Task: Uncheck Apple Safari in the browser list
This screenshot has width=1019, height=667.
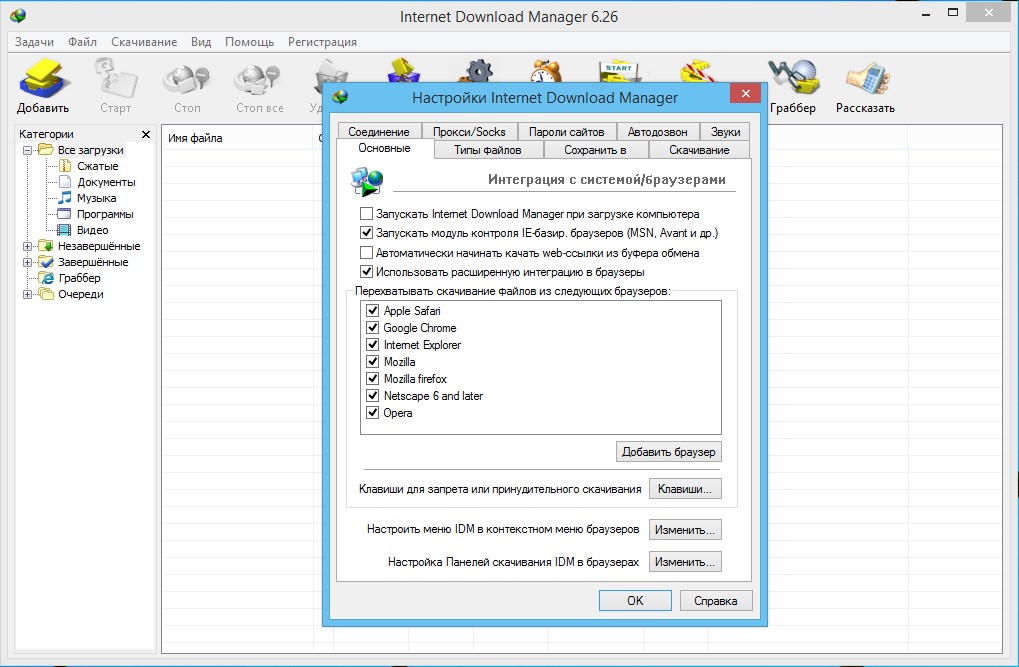Action: click(x=372, y=311)
